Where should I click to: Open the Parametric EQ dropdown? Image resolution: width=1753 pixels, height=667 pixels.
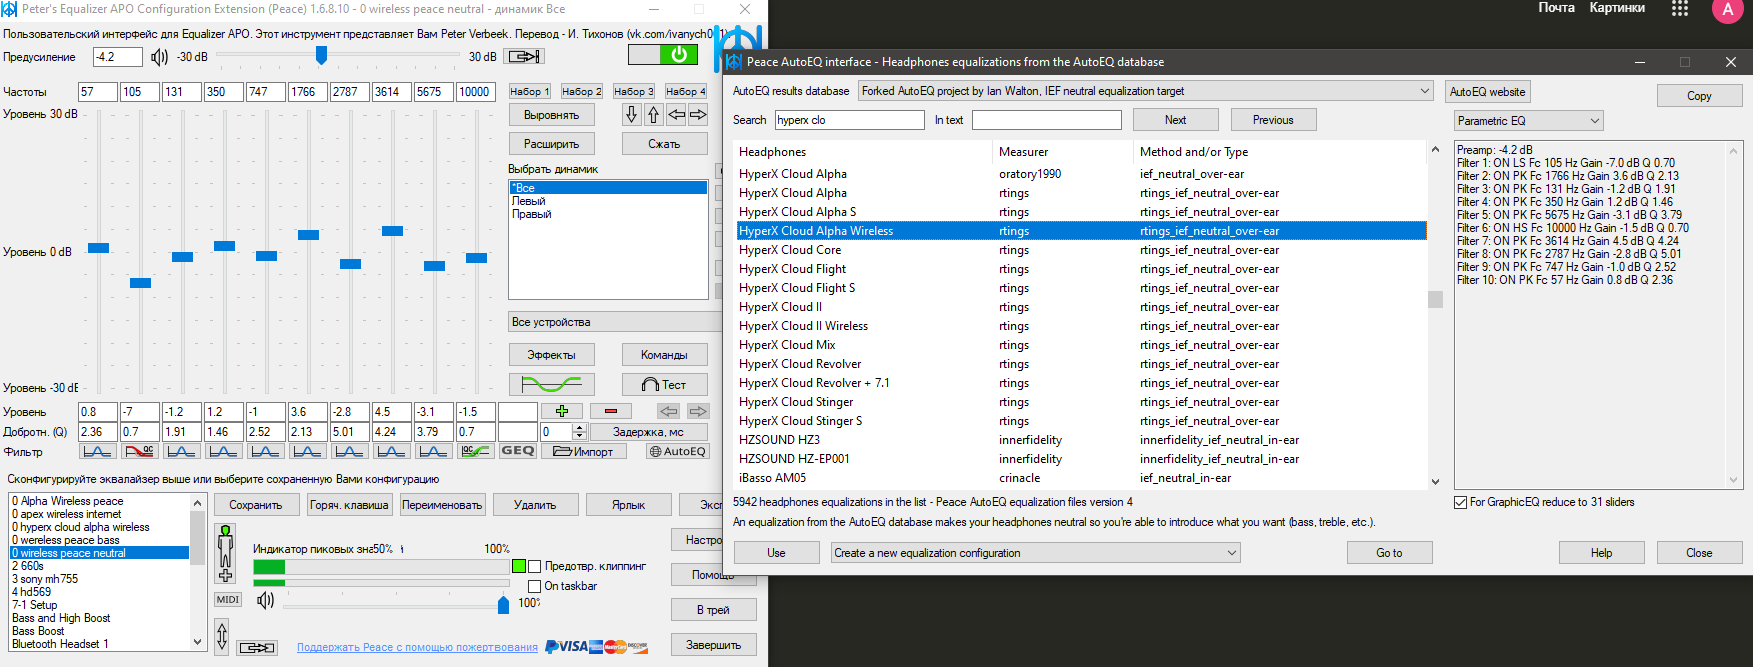(x=1529, y=121)
